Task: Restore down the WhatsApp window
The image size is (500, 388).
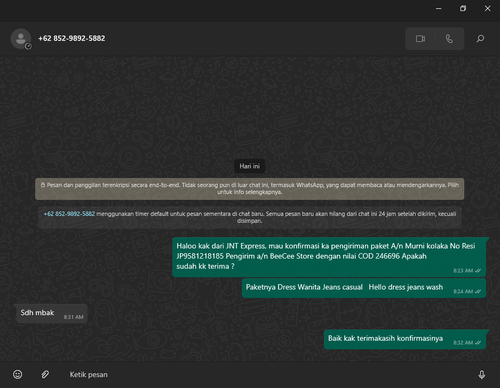Action: pyautogui.click(x=463, y=8)
